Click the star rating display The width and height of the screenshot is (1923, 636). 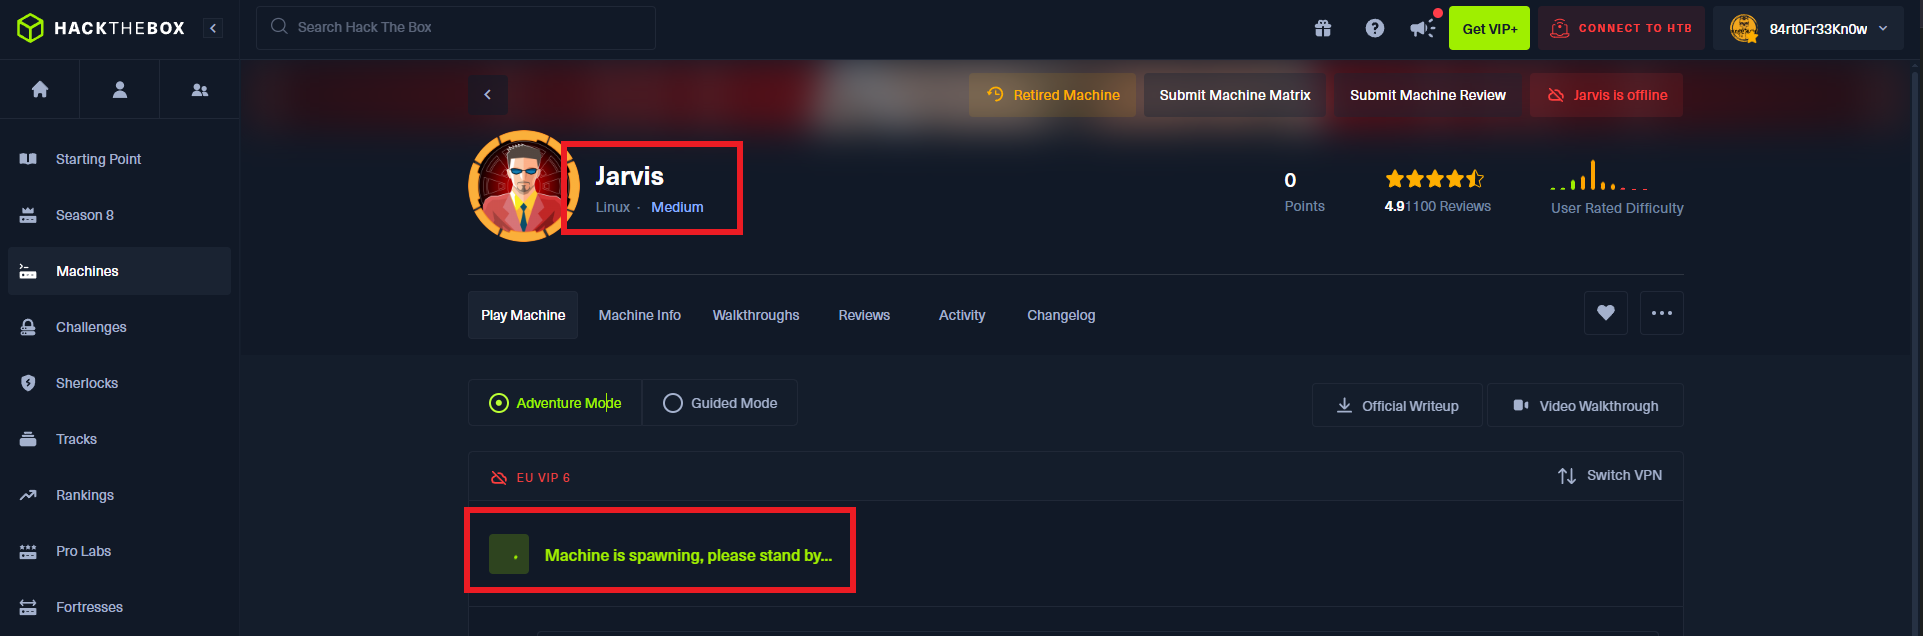1435,179
